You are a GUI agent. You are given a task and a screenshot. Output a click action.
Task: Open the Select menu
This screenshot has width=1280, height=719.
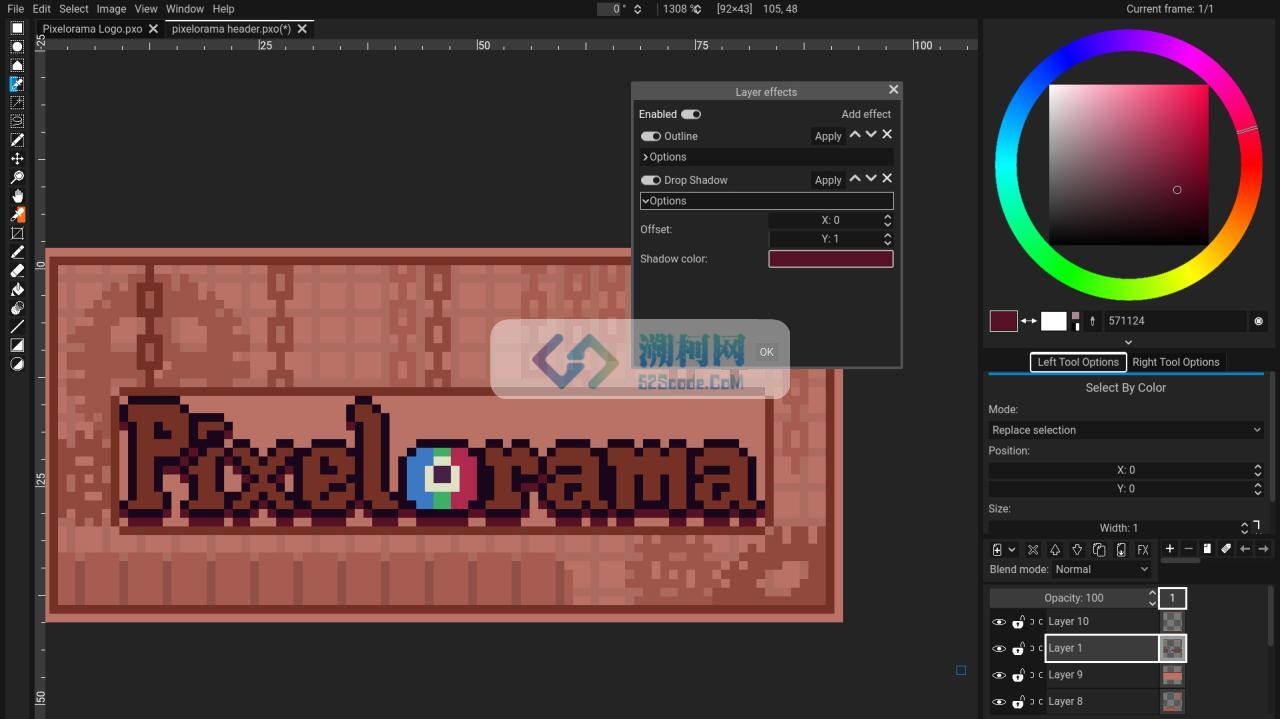click(74, 9)
